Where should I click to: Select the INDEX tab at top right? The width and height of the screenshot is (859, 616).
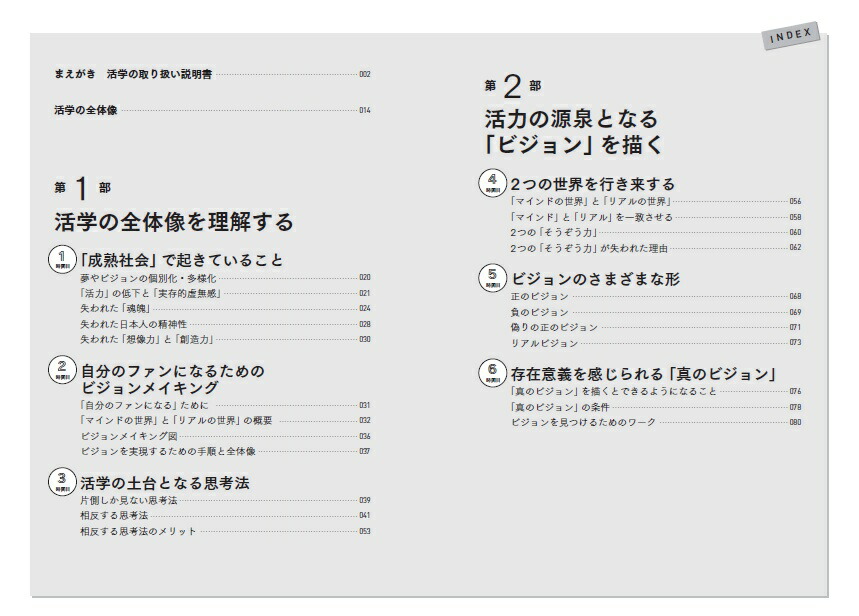[x=791, y=37]
